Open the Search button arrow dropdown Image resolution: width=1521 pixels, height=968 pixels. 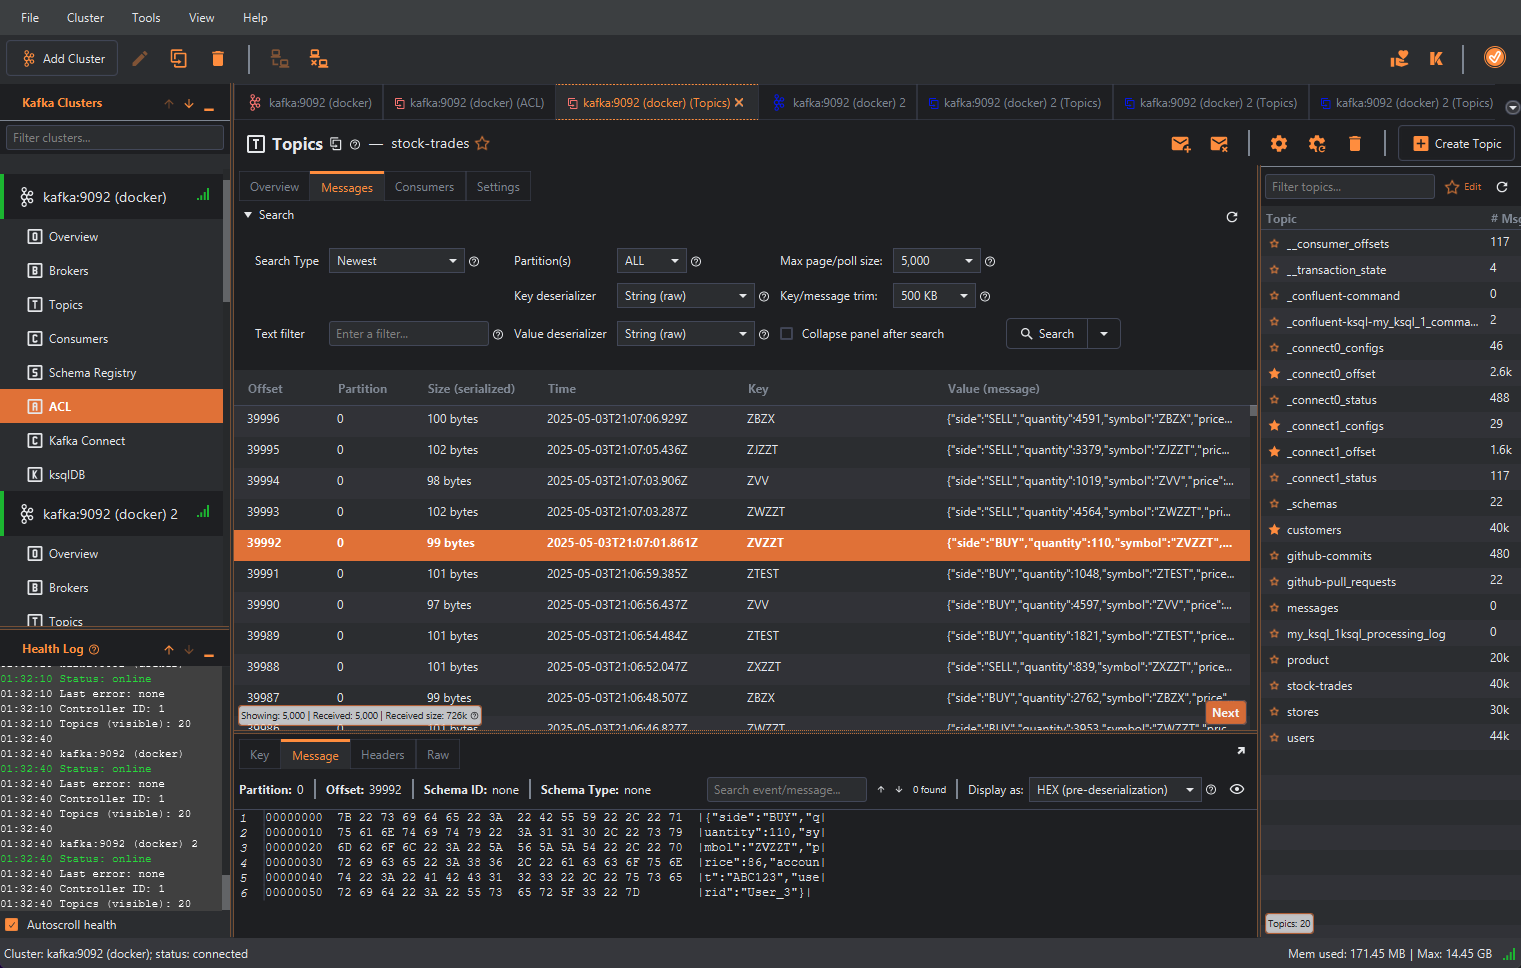[1104, 334]
